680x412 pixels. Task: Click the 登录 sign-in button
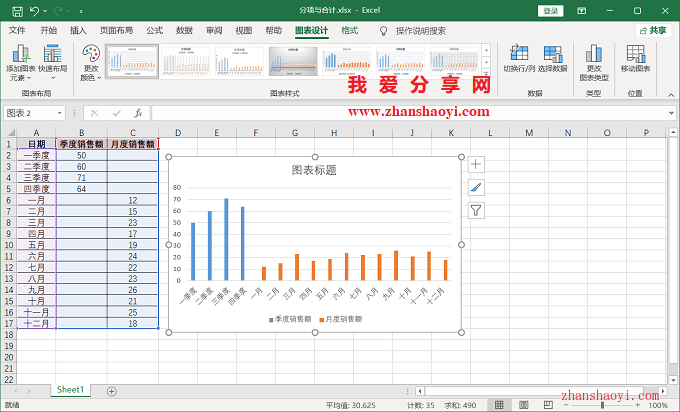click(550, 11)
